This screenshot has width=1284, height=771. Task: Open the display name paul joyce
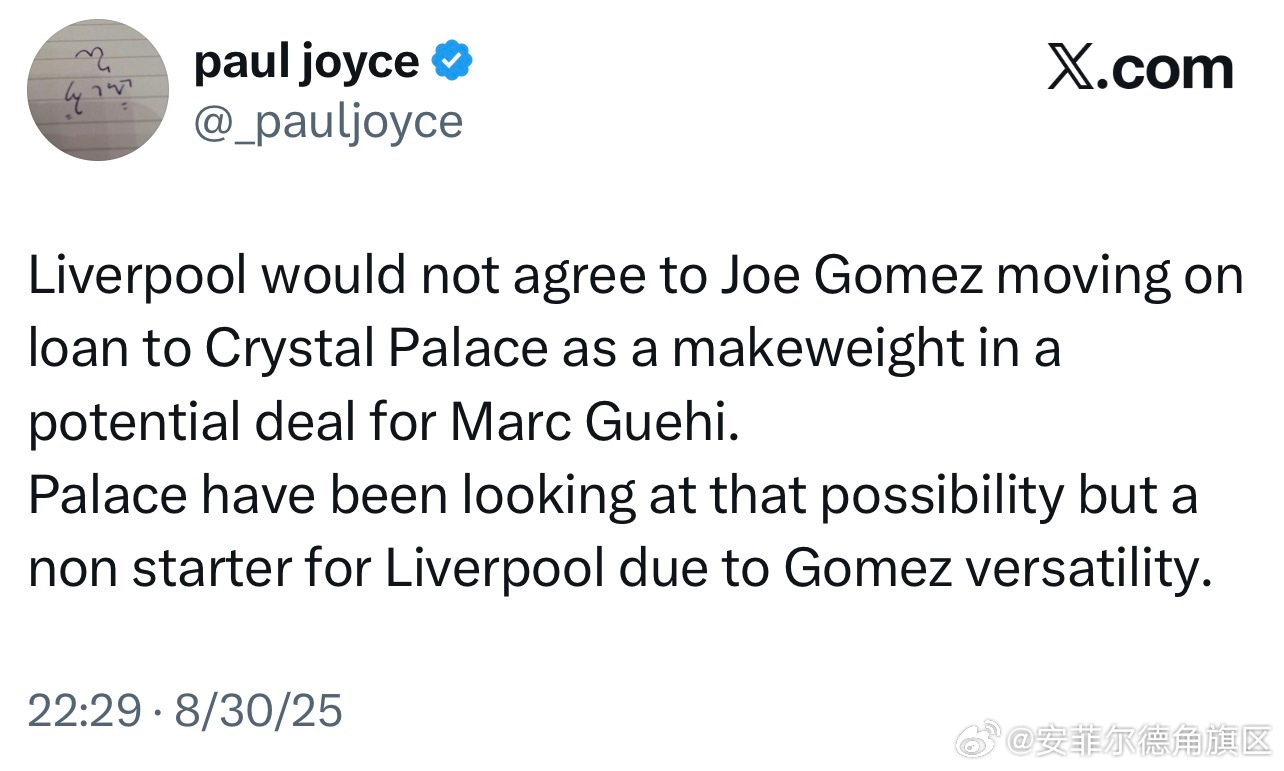pyautogui.click(x=307, y=63)
